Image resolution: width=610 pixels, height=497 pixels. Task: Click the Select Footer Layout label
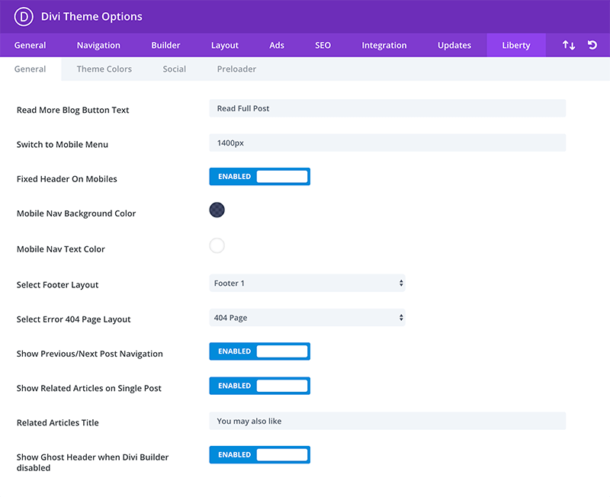coord(57,285)
